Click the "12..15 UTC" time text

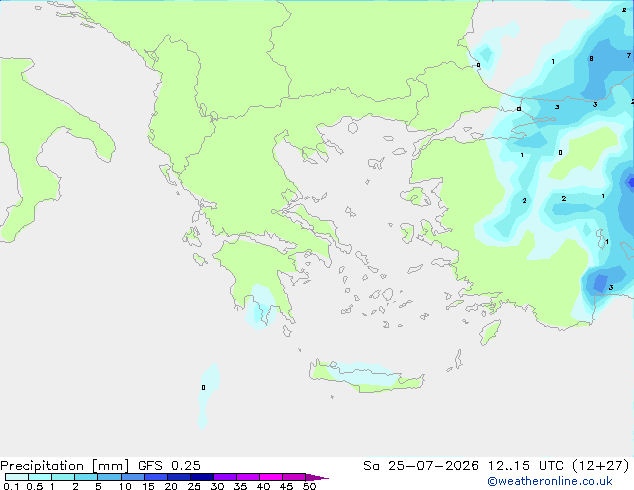click(525, 466)
